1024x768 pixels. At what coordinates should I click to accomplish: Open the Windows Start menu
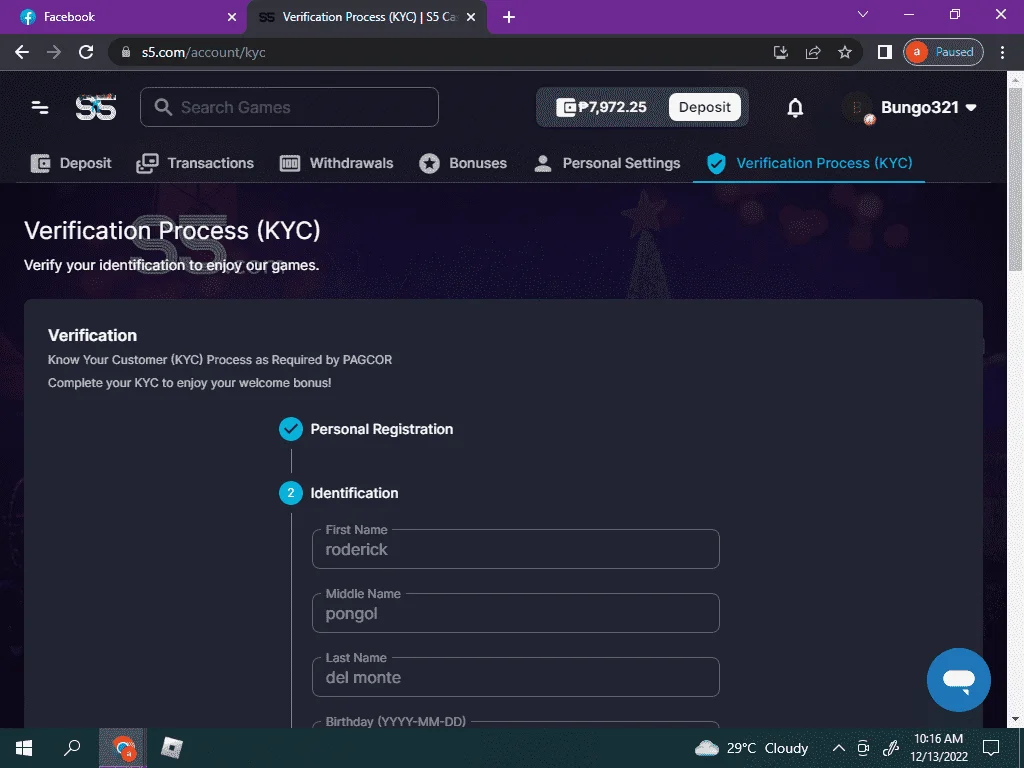click(x=24, y=748)
